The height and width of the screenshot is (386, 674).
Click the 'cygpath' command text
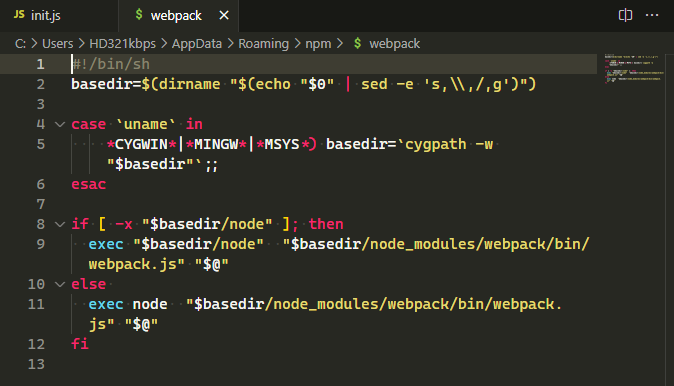tap(436, 144)
